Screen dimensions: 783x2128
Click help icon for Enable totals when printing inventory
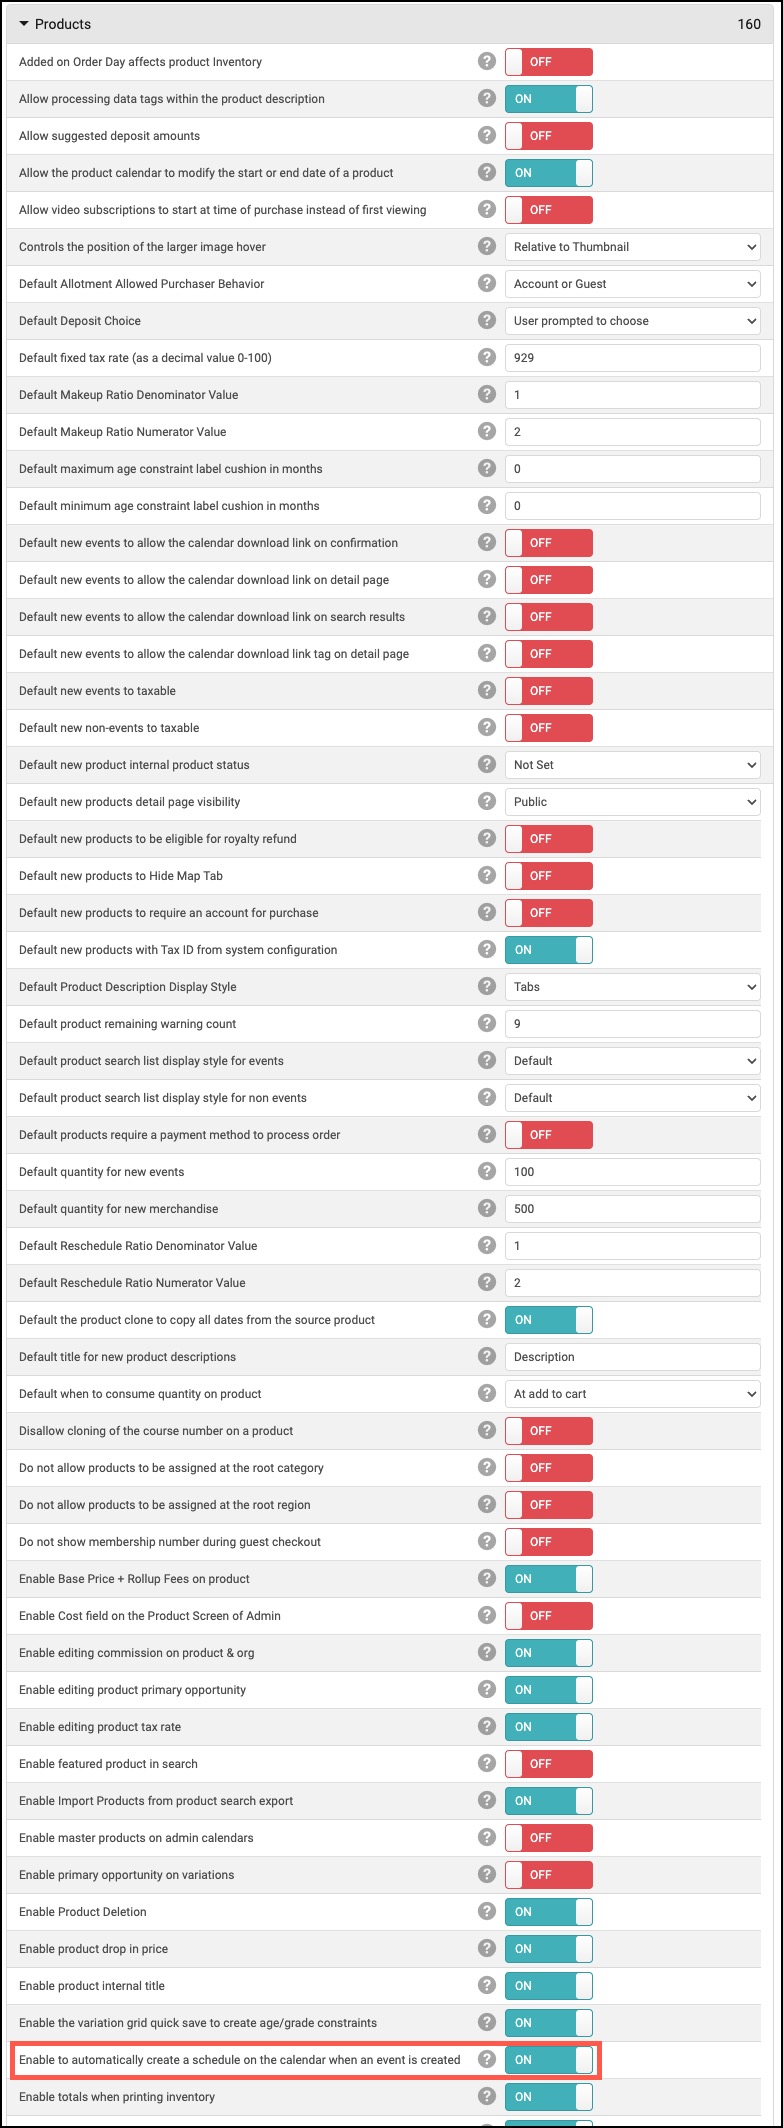pyautogui.click(x=487, y=2096)
